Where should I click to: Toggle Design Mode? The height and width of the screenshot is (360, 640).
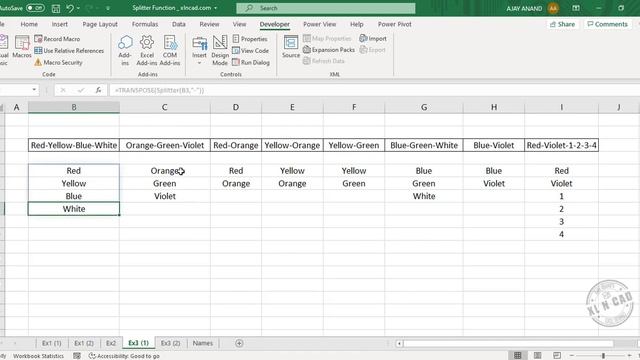[x=220, y=50]
